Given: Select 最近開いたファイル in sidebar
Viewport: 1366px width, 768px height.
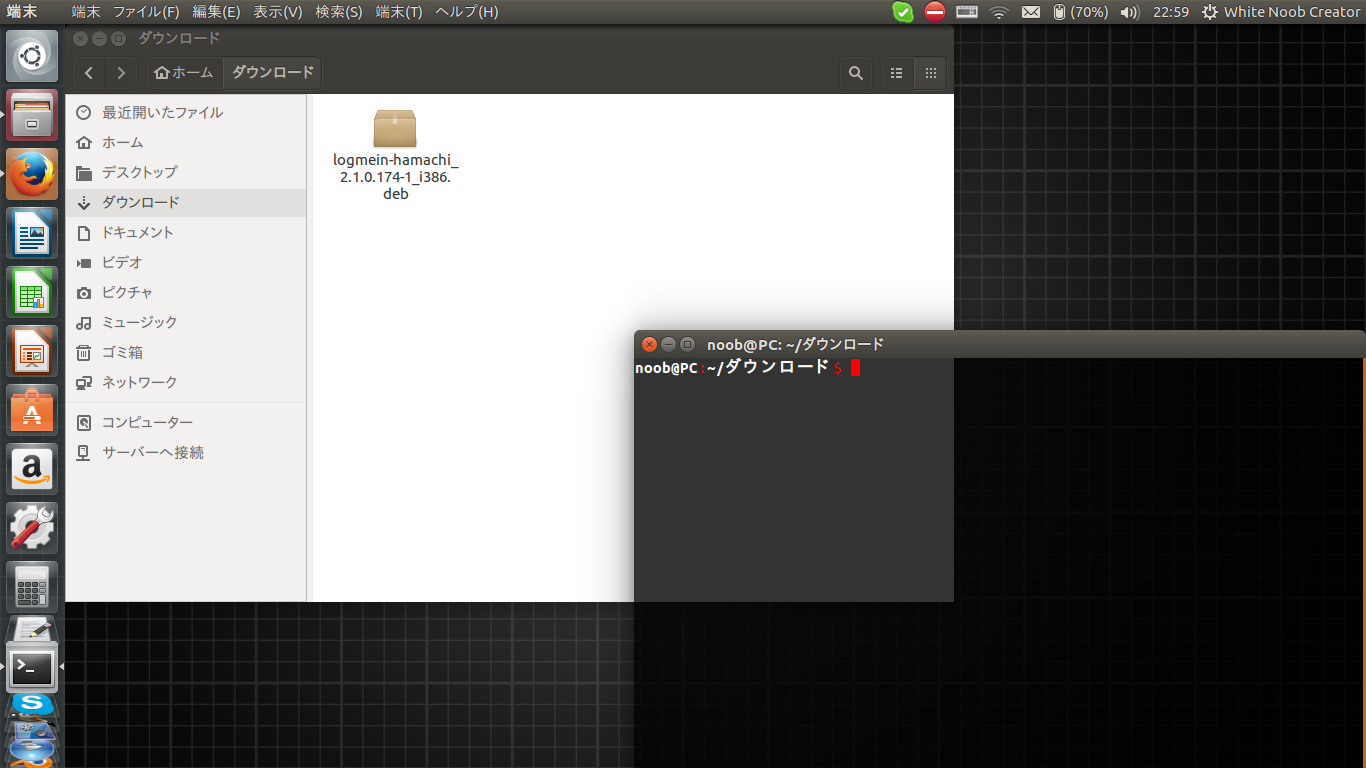Looking at the screenshot, I should pos(186,112).
